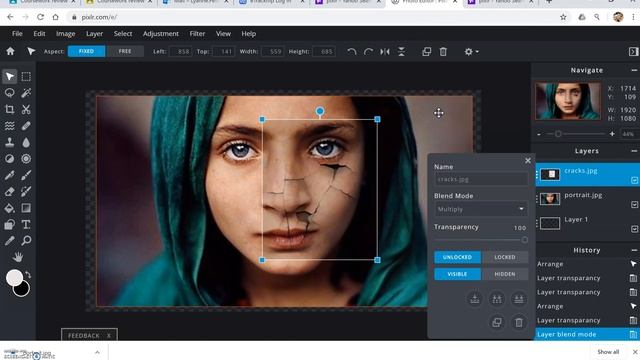Select the Cutout scissors tool
Screen dimensions: 640x360
click(26, 109)
